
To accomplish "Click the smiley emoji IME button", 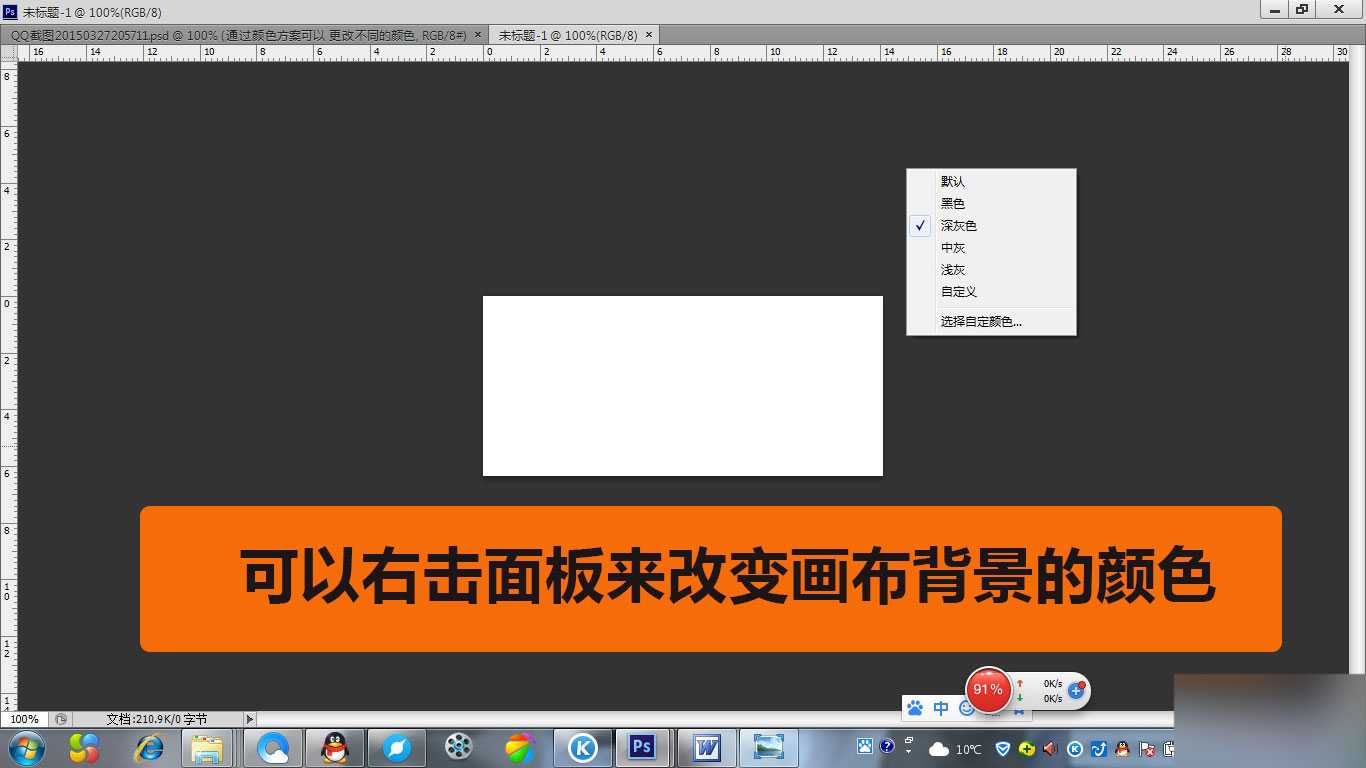I will coord(965,708).
